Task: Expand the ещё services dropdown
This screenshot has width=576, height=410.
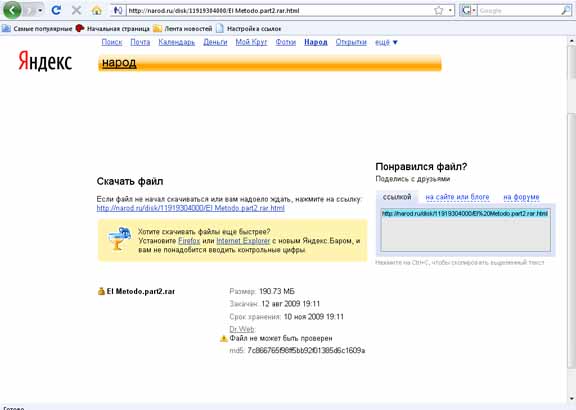Action: click(386, 42)
